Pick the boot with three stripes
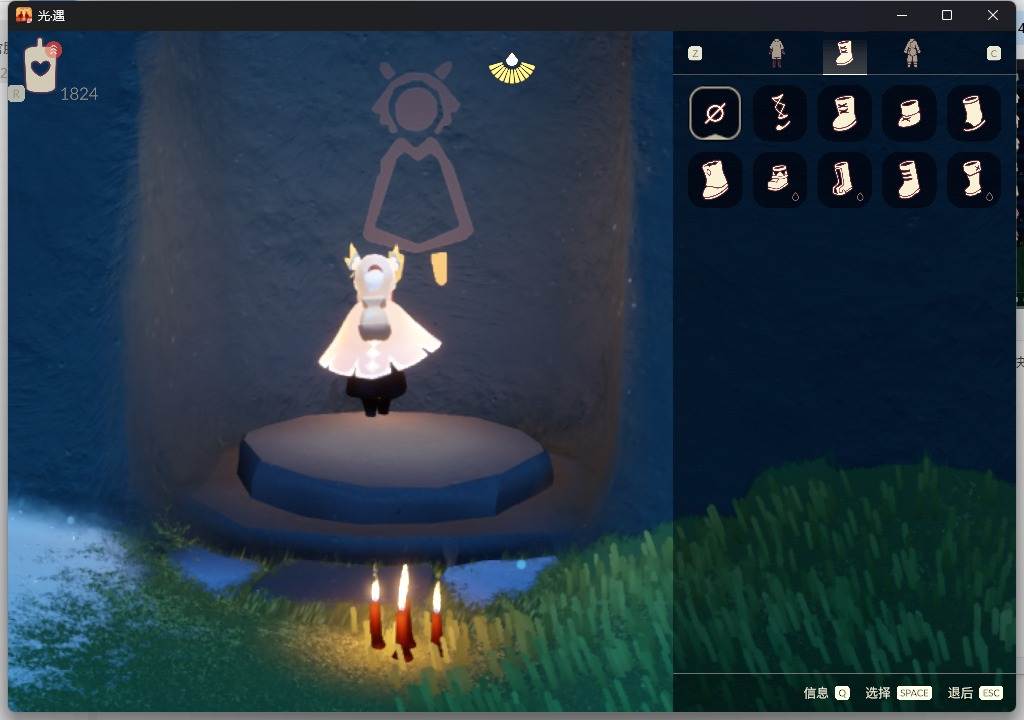Viewport: 1024px width, 720px height. point(909,180)
